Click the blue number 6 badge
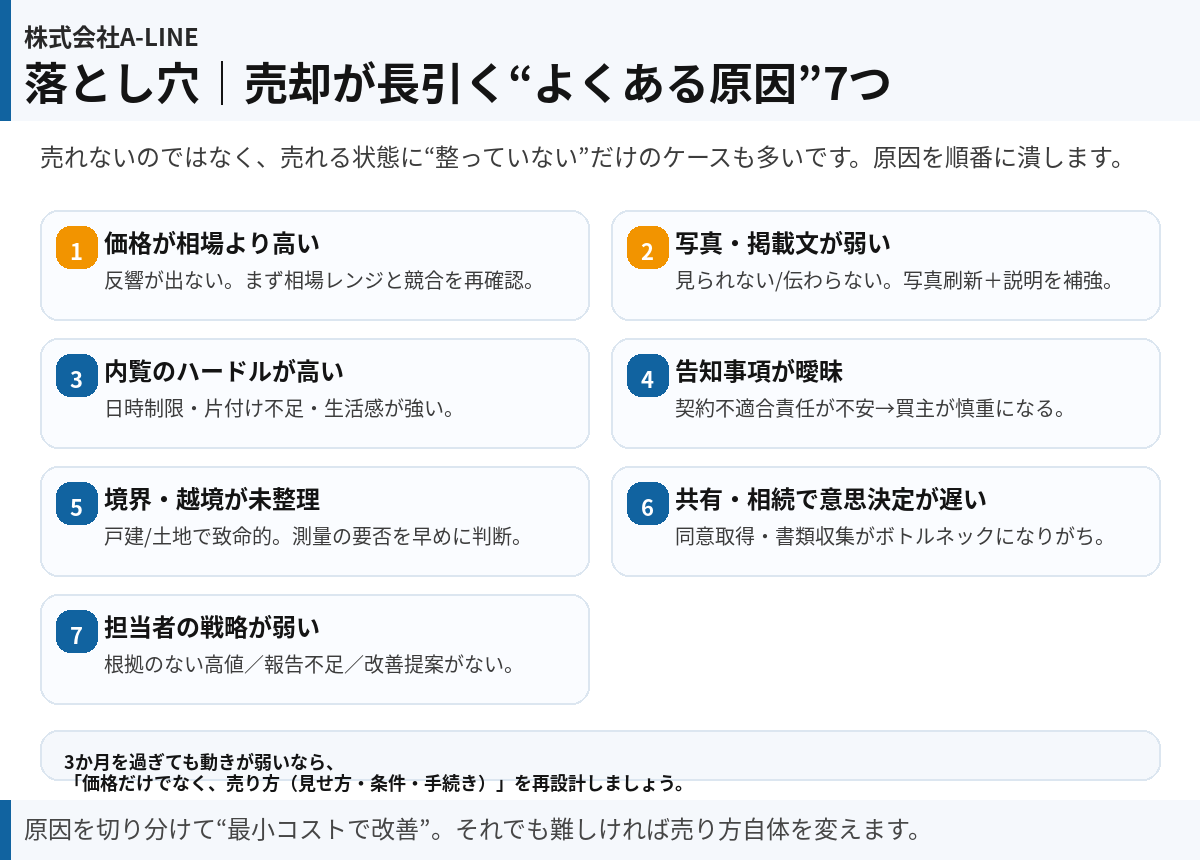Viewport: 1200px width, 860px height. point(647,504)
